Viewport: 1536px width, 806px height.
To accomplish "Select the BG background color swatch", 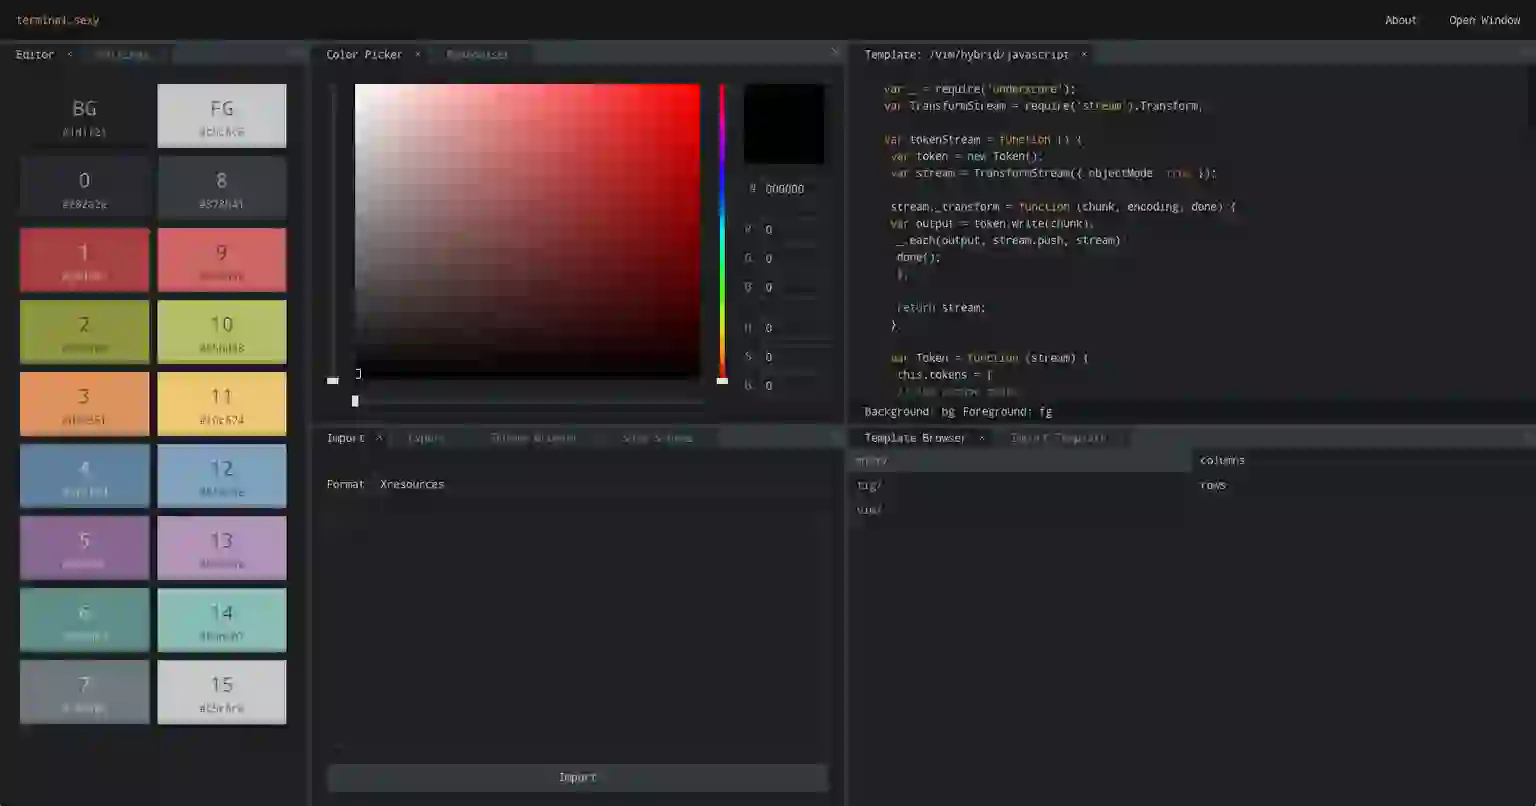I will point(85,116).
